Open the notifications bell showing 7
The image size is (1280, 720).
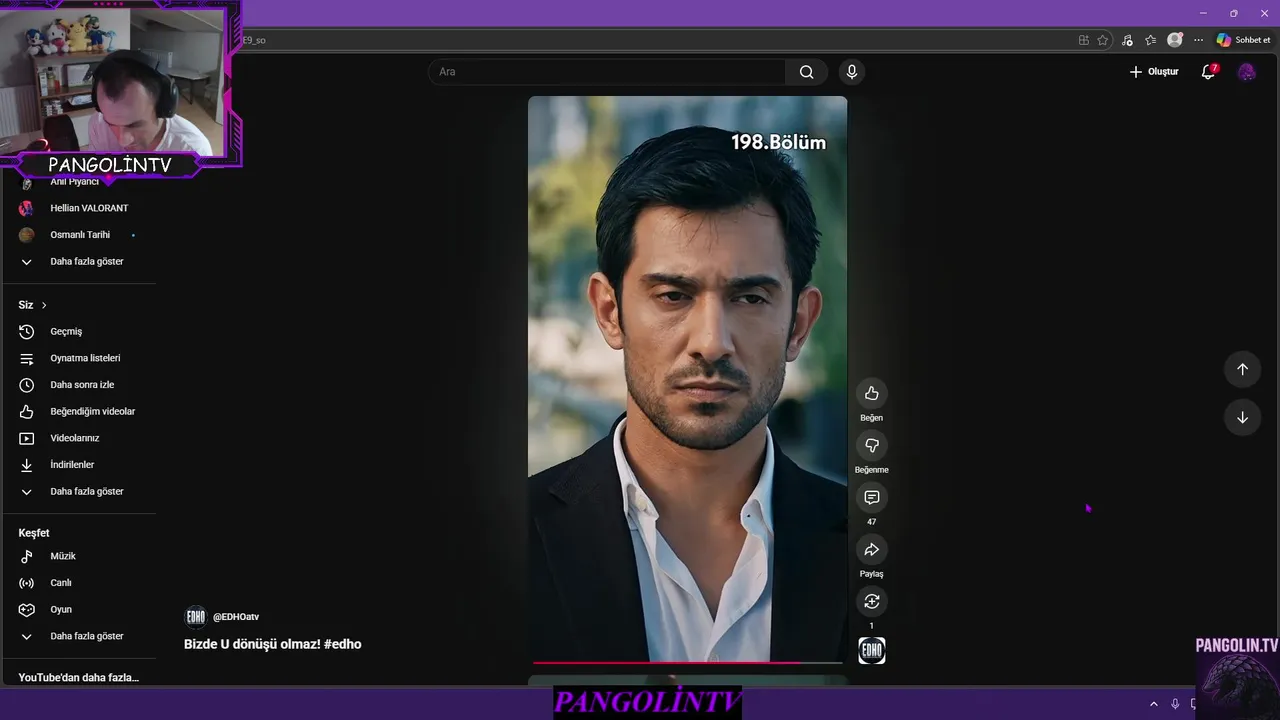(1208, 72)
